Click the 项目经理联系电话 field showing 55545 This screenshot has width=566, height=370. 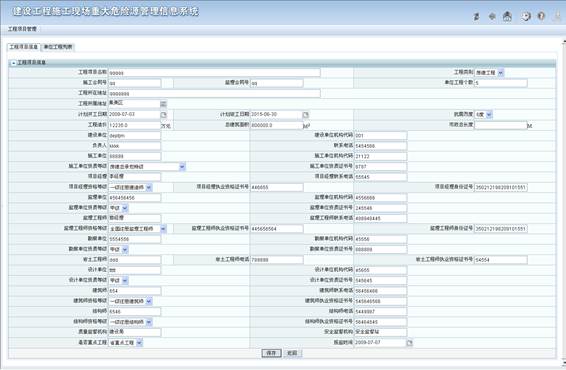click(380, 177)
